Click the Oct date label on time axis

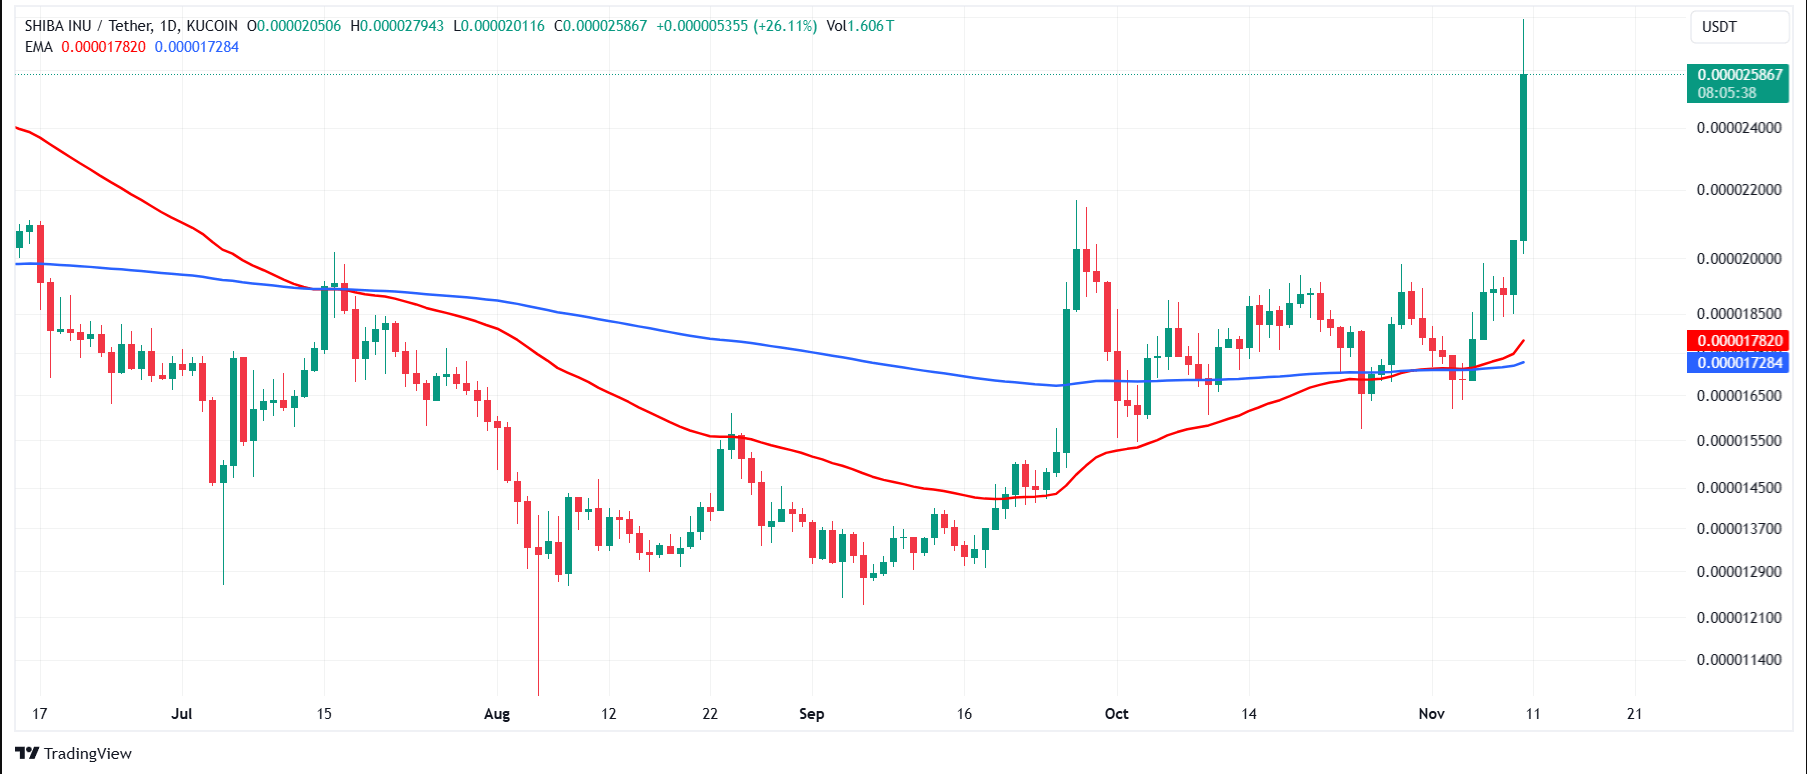pos(1117,714)
